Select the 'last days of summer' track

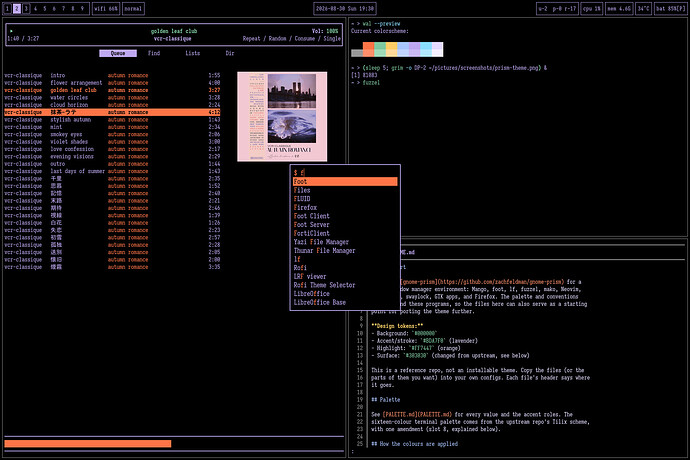click(112, 171)
